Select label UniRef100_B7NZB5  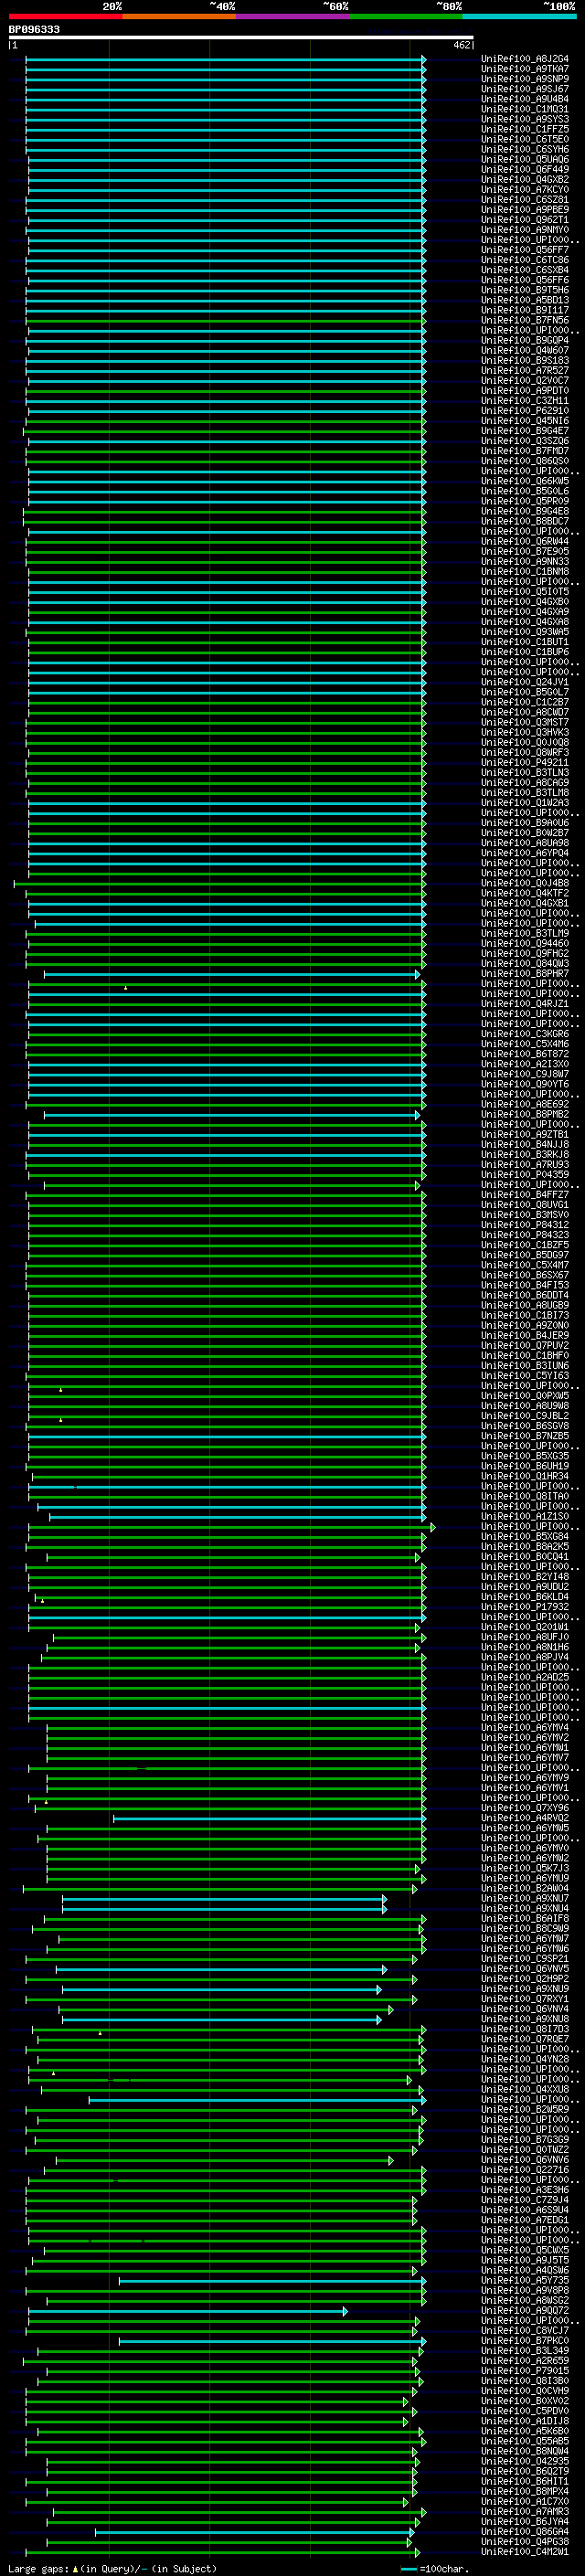click(x=525, y=1436)
